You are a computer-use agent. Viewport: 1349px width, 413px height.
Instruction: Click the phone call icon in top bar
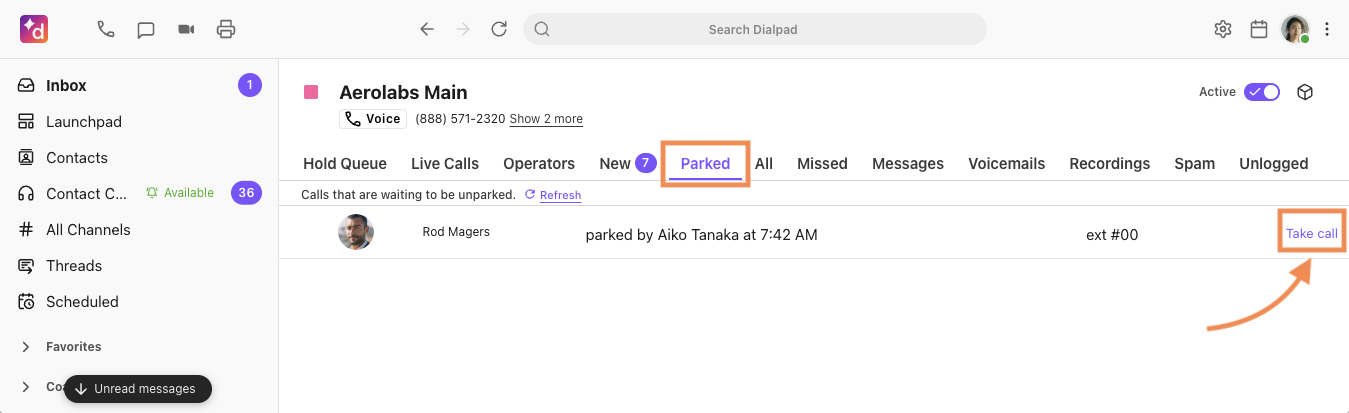click(x=105, y=29)
